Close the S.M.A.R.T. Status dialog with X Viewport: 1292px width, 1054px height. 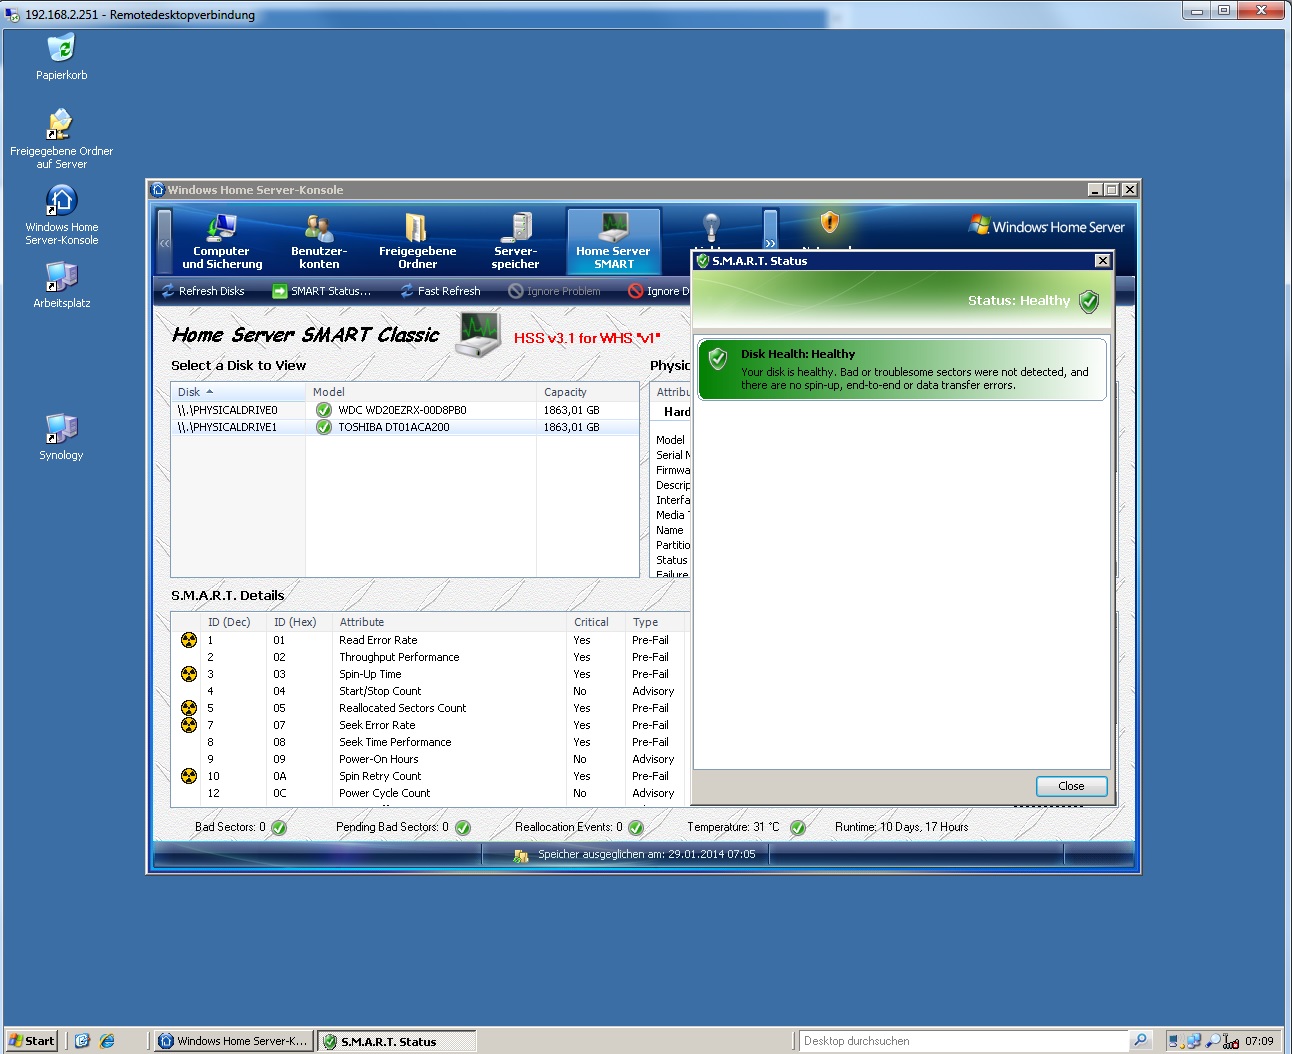click(x=1102, y=261)
